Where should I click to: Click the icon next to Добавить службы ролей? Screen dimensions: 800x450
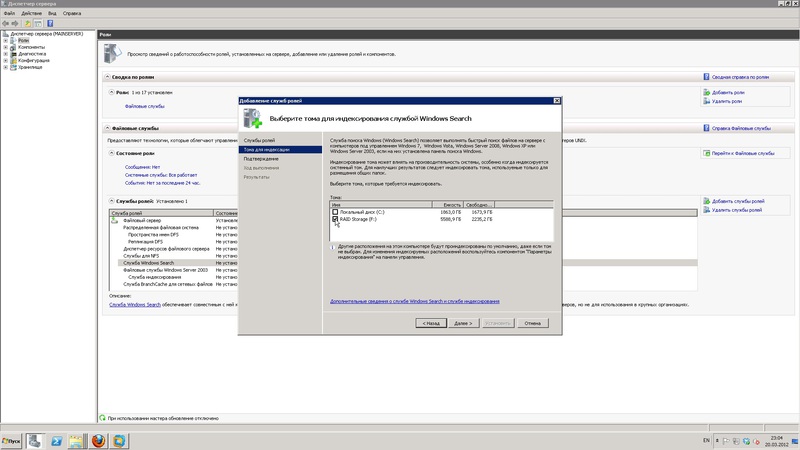click(707, 201)
